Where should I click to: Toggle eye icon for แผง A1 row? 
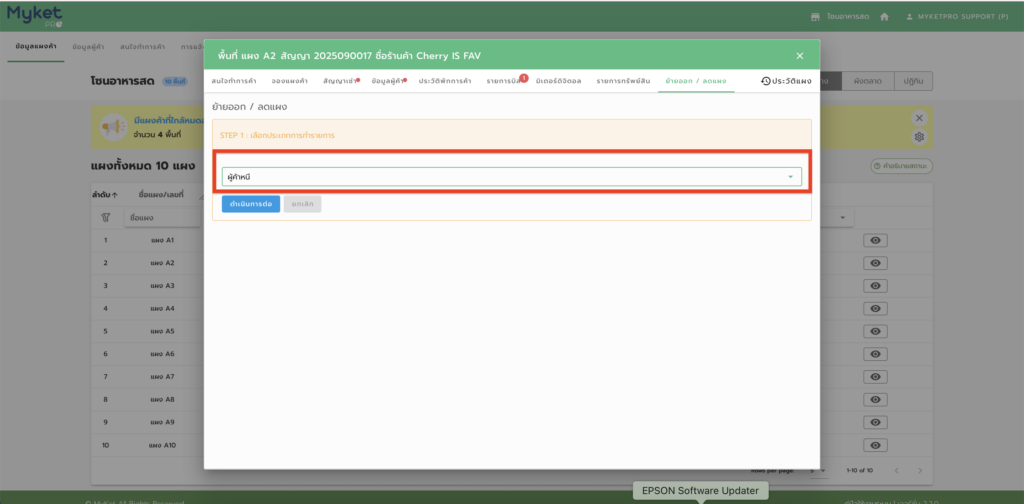[874, 241]
